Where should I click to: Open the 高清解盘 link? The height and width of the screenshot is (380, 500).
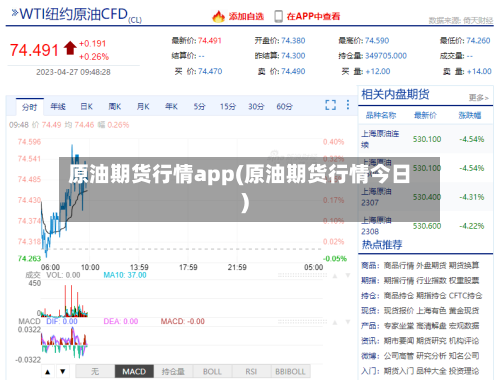click(x=431, y=326)
